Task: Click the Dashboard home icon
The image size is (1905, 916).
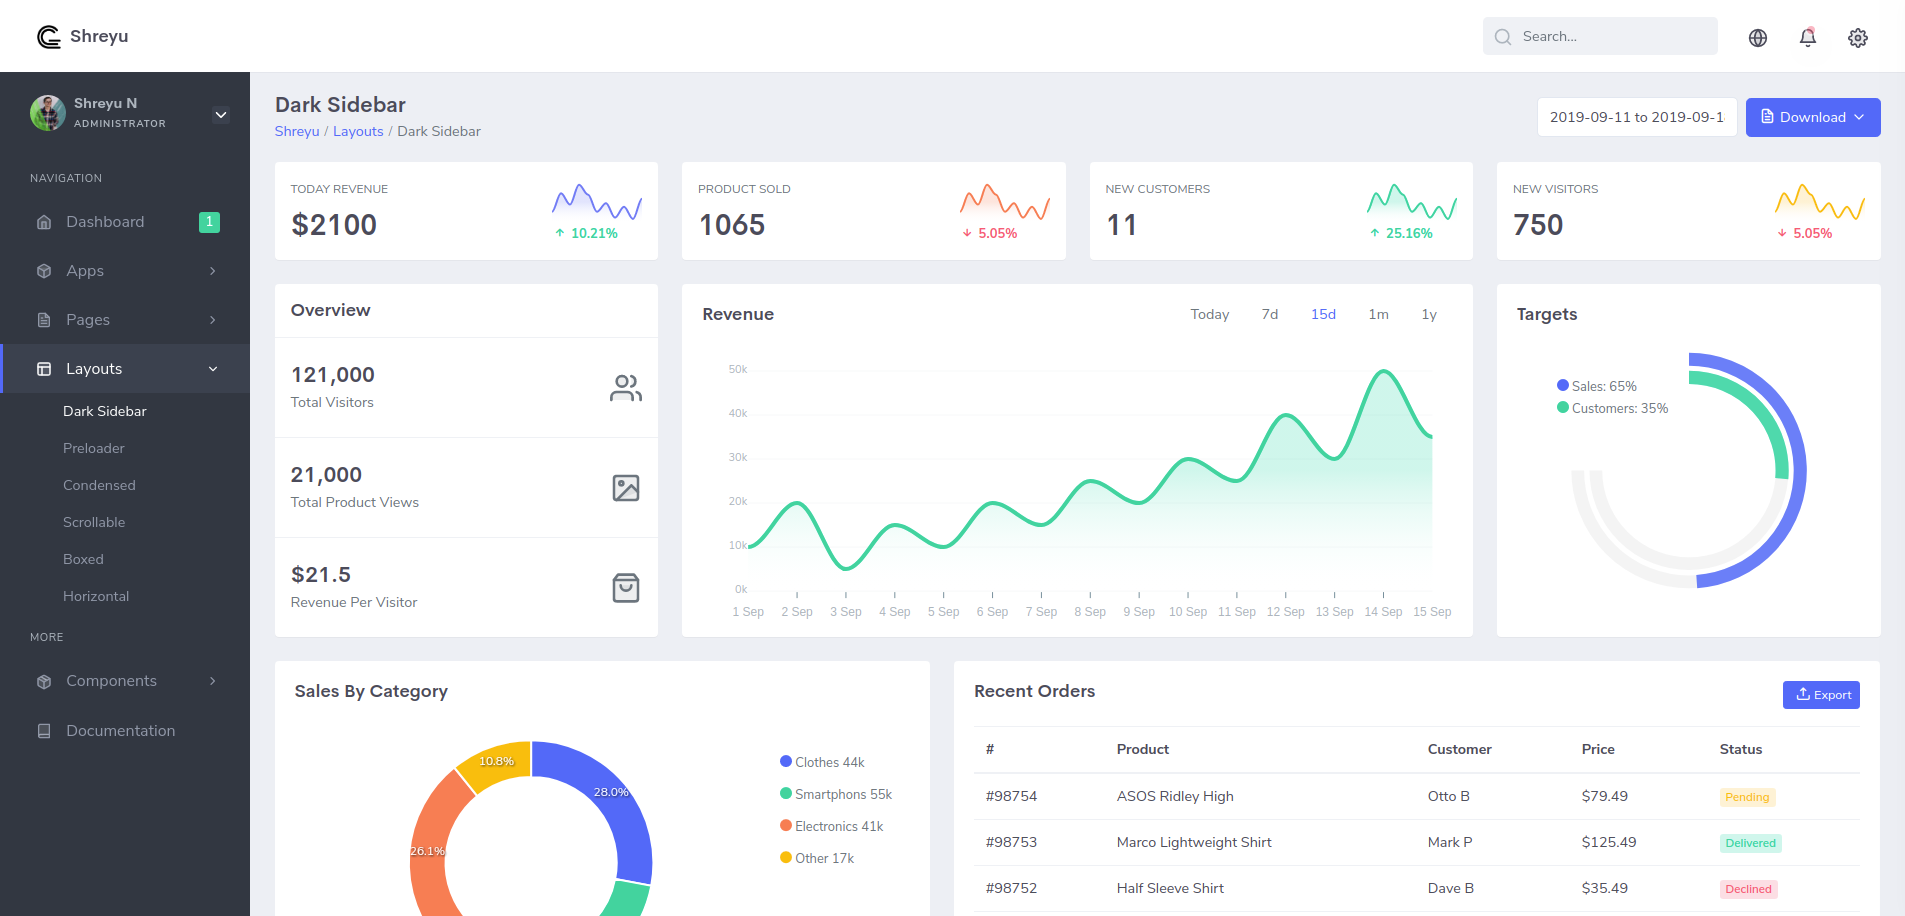Action: pos(44,222)
